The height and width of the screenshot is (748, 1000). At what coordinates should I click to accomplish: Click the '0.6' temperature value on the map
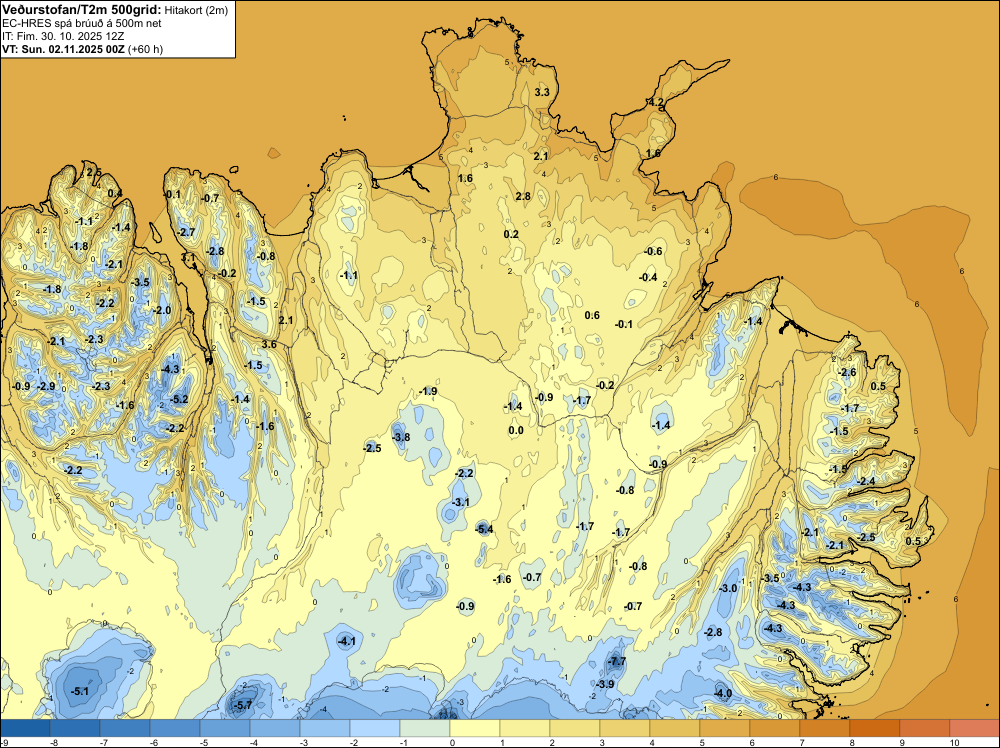coord(592,315)
